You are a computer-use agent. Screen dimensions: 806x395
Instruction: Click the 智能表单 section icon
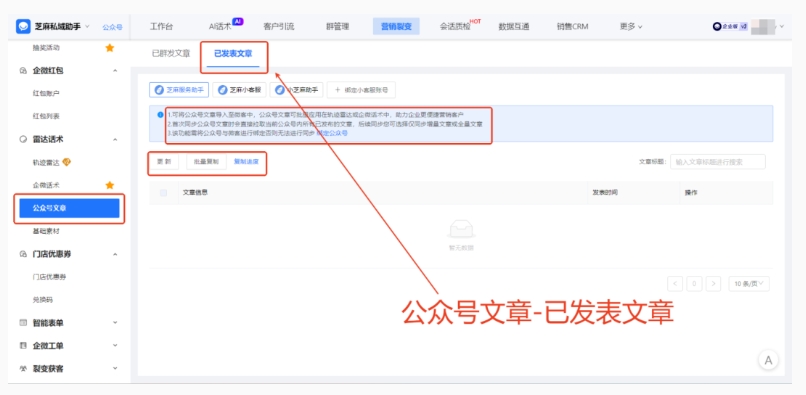click(23, 323)
